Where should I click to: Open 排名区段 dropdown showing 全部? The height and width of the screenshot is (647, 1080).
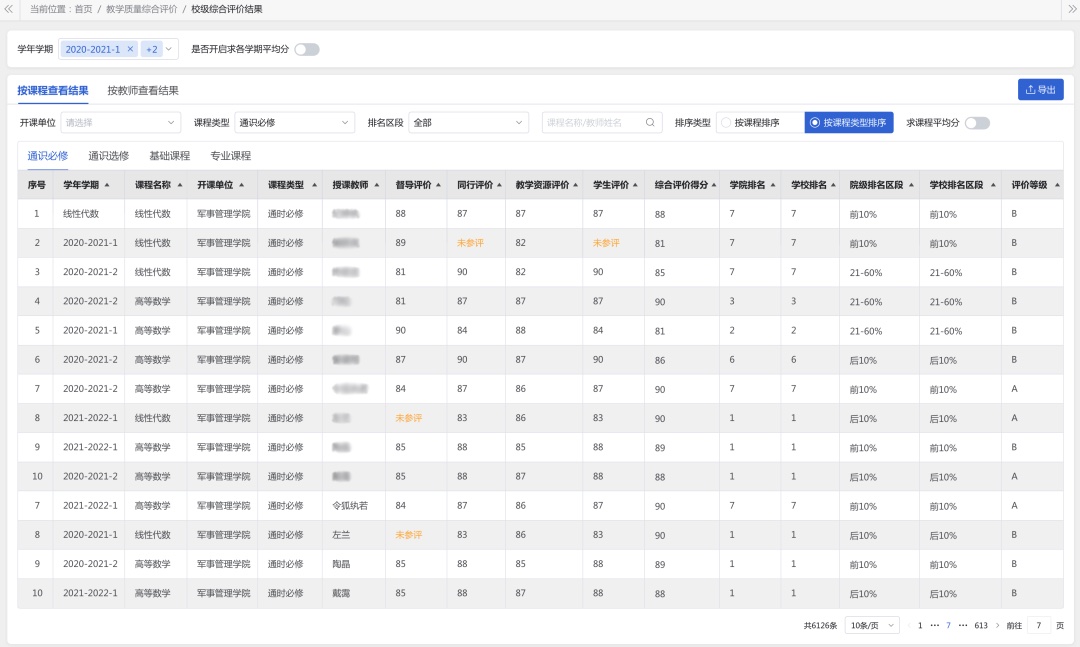468,123
